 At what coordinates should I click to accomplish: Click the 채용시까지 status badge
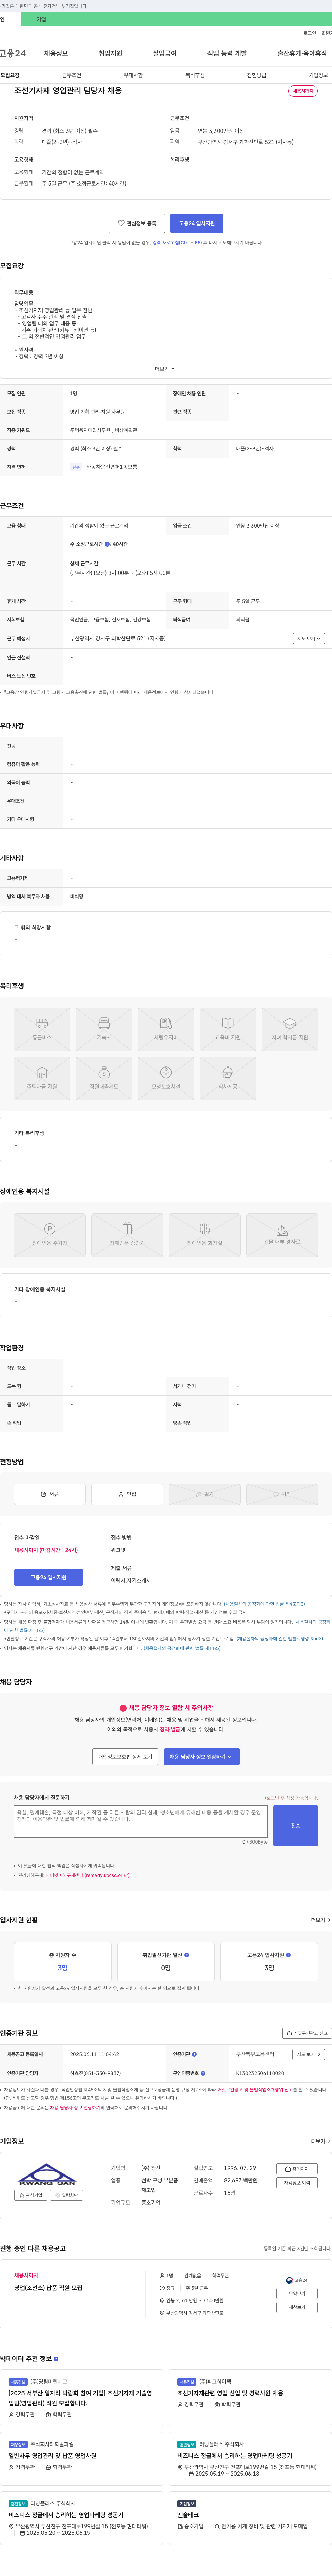click(x=303, y=91)
